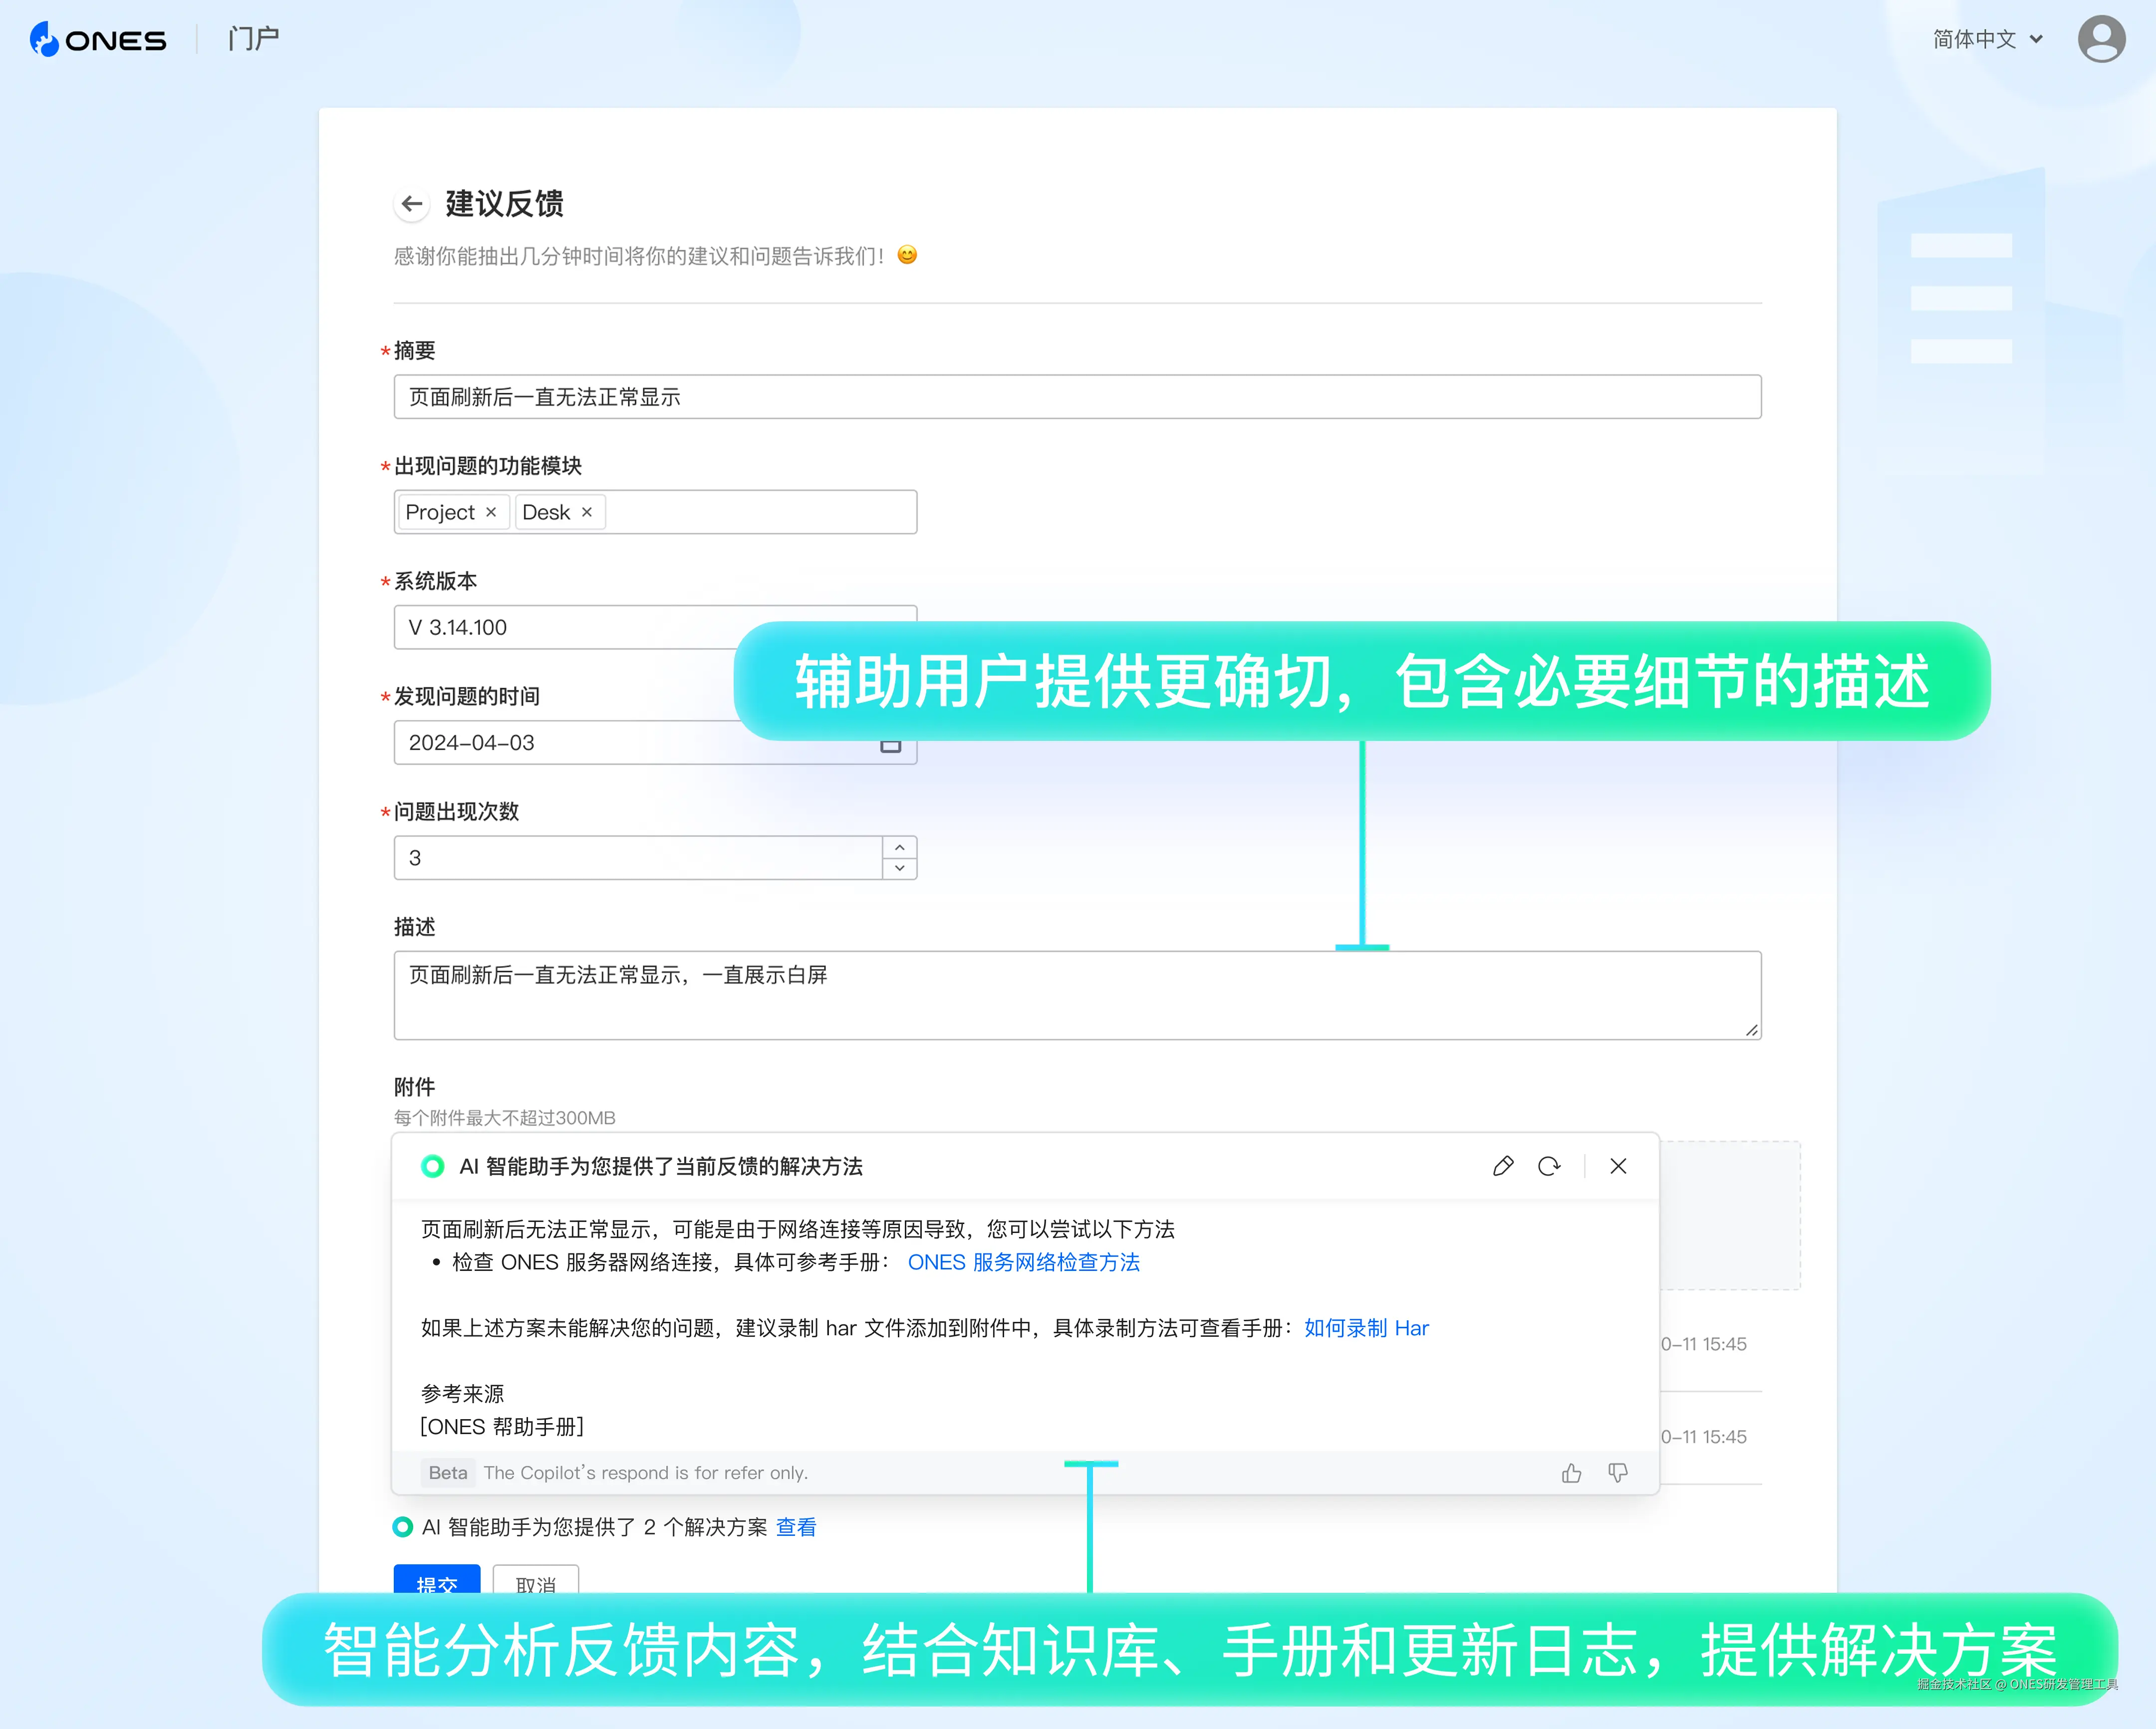Give thumbs up to Copilot response
This screenshot has height=1729, width=2156.
1571,1473
